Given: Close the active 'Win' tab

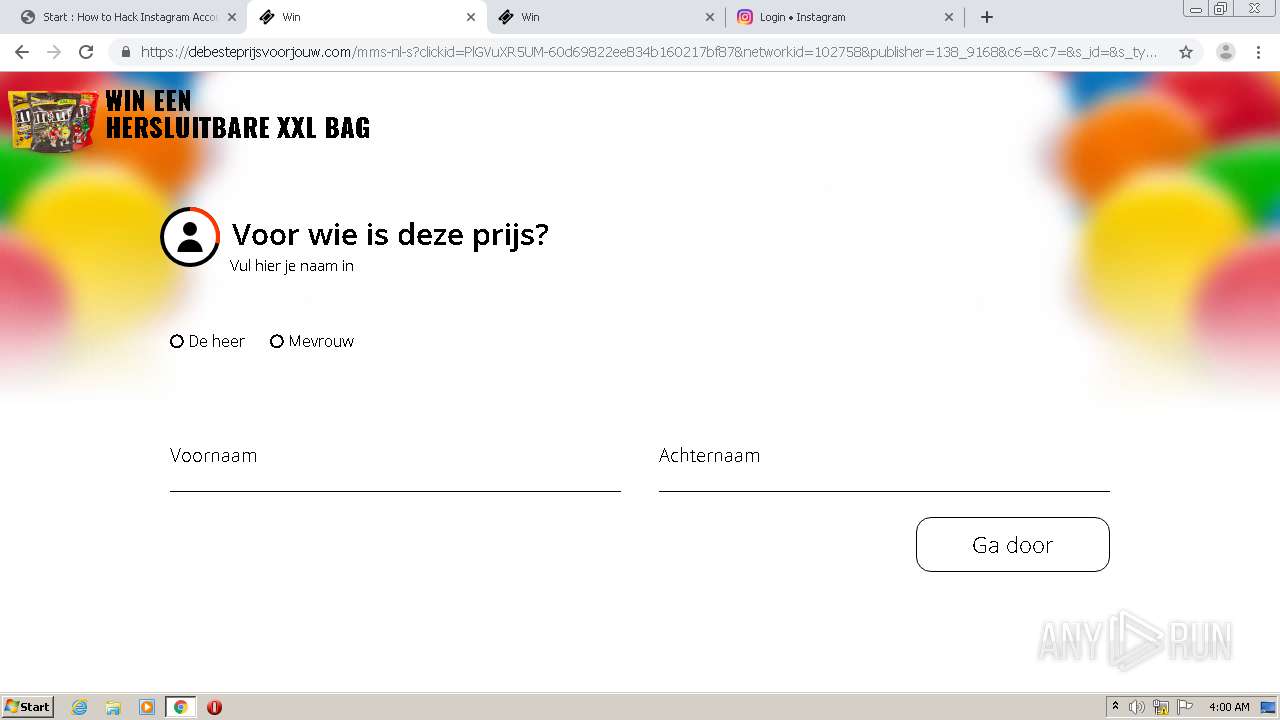Looking at the screenshot, I should [471, 17].
